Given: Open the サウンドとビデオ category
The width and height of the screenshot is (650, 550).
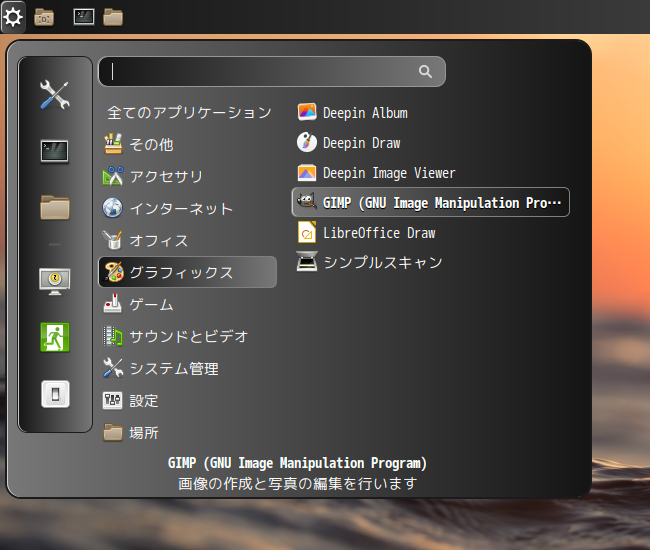Looking at the screenshot, I should (187, 336).
